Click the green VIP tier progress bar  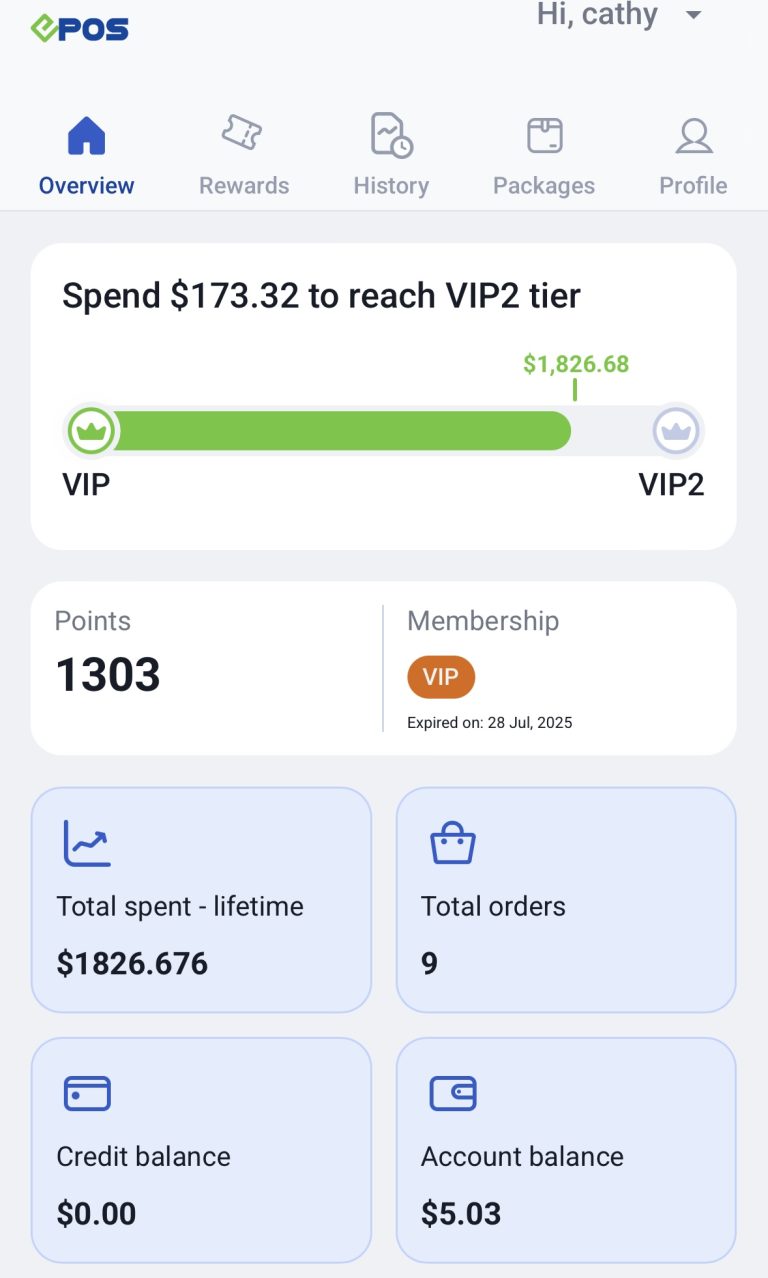pos(340,431)
